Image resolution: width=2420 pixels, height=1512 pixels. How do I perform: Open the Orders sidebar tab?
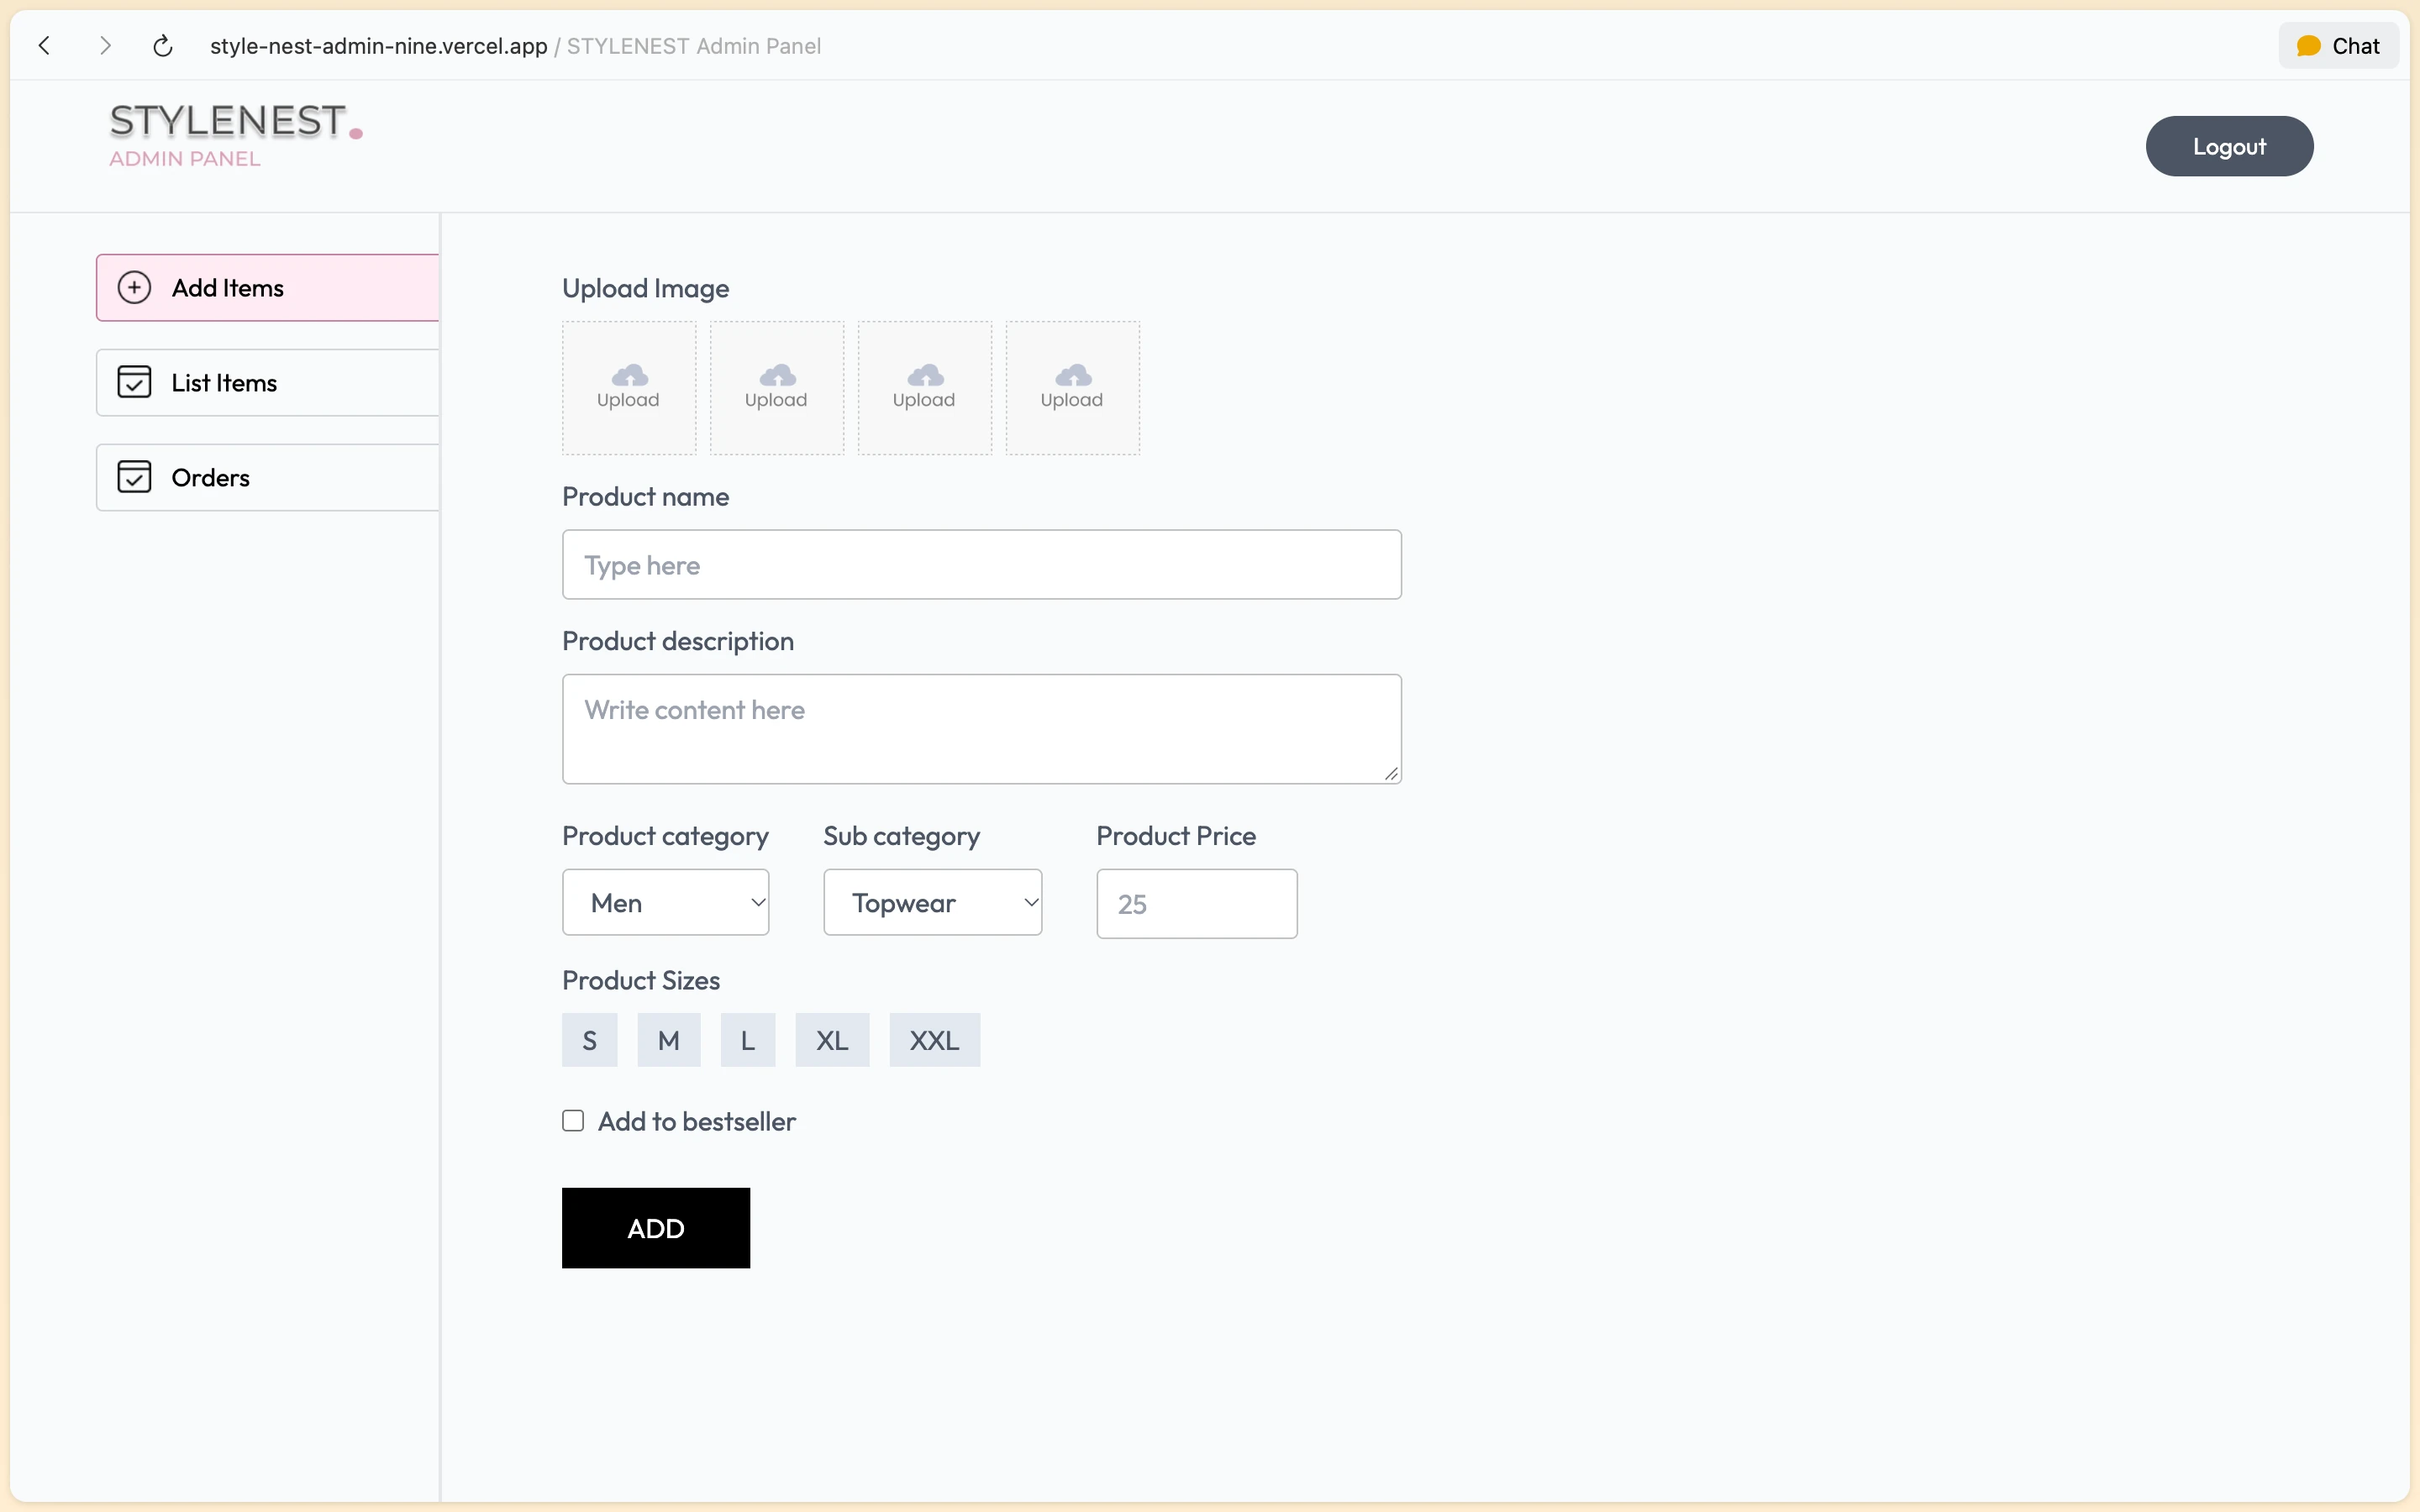pos(268,477)
